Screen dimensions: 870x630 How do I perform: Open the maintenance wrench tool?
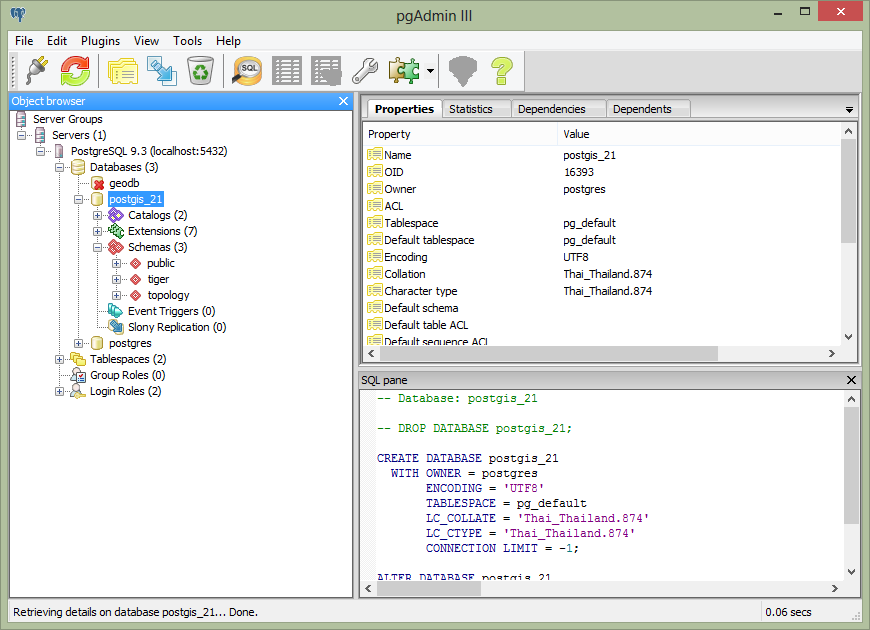point(364,70)
